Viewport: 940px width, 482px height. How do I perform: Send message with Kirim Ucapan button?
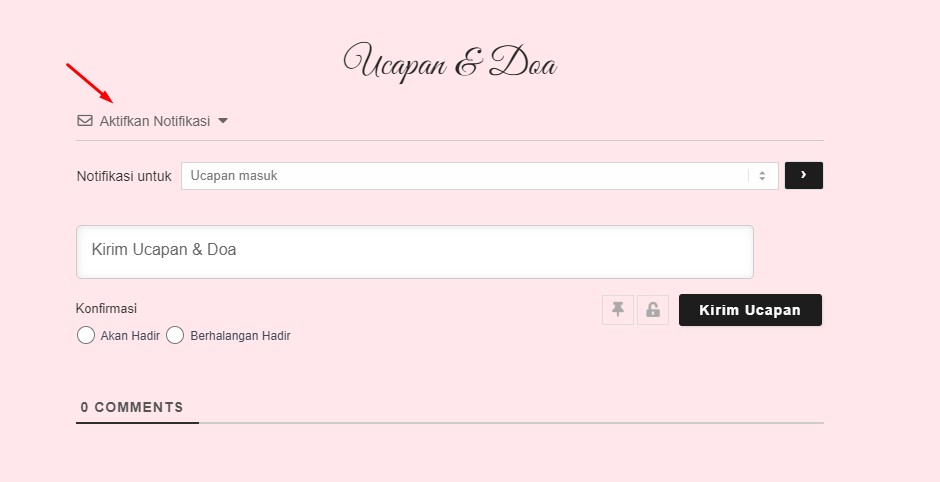(750, 310)
